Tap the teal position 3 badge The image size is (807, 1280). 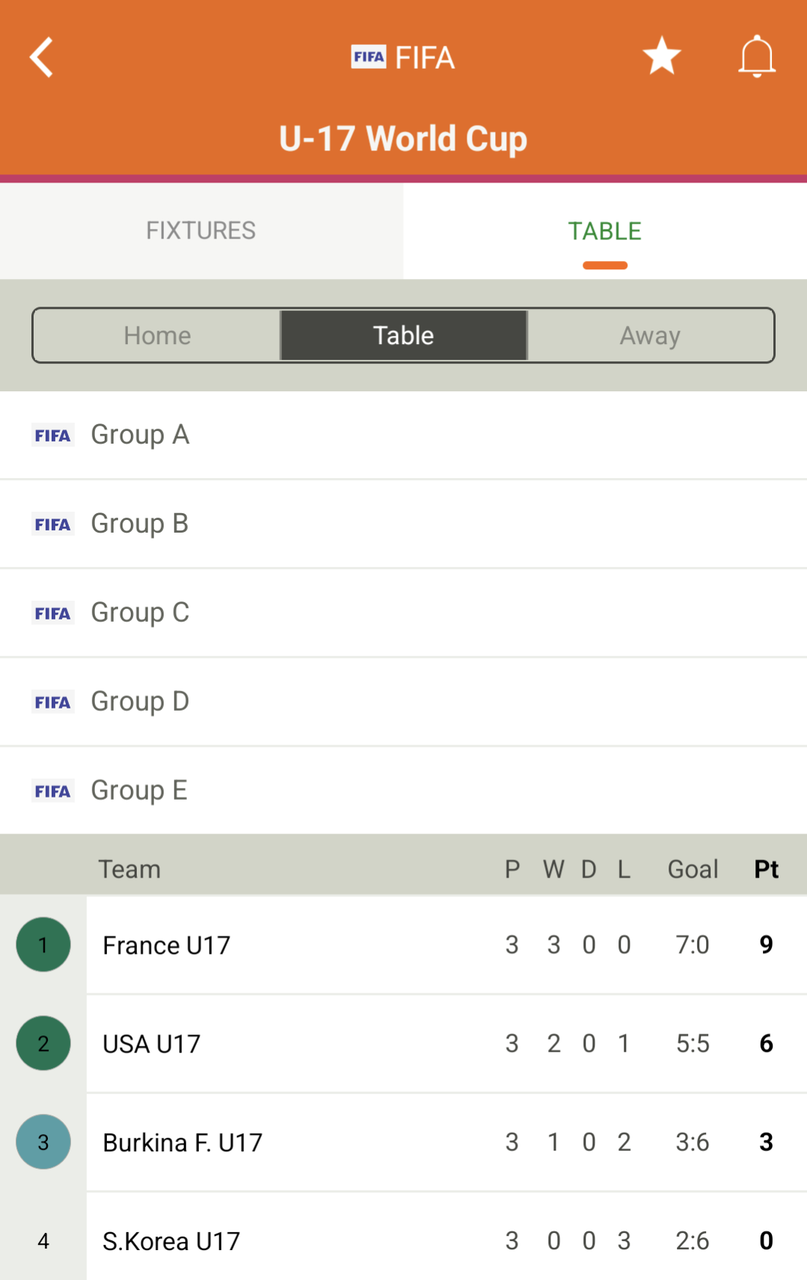pyautogui.click(x=43, y=1142)
